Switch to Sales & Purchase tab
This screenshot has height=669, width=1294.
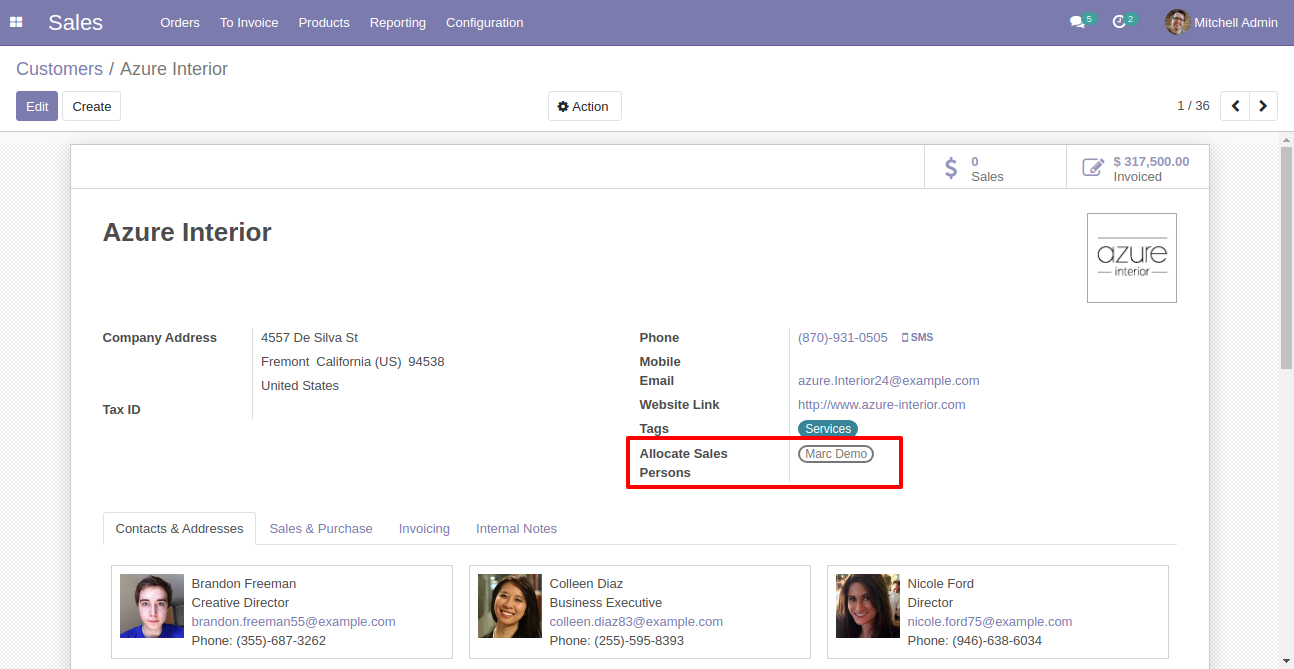coord(321,528)
